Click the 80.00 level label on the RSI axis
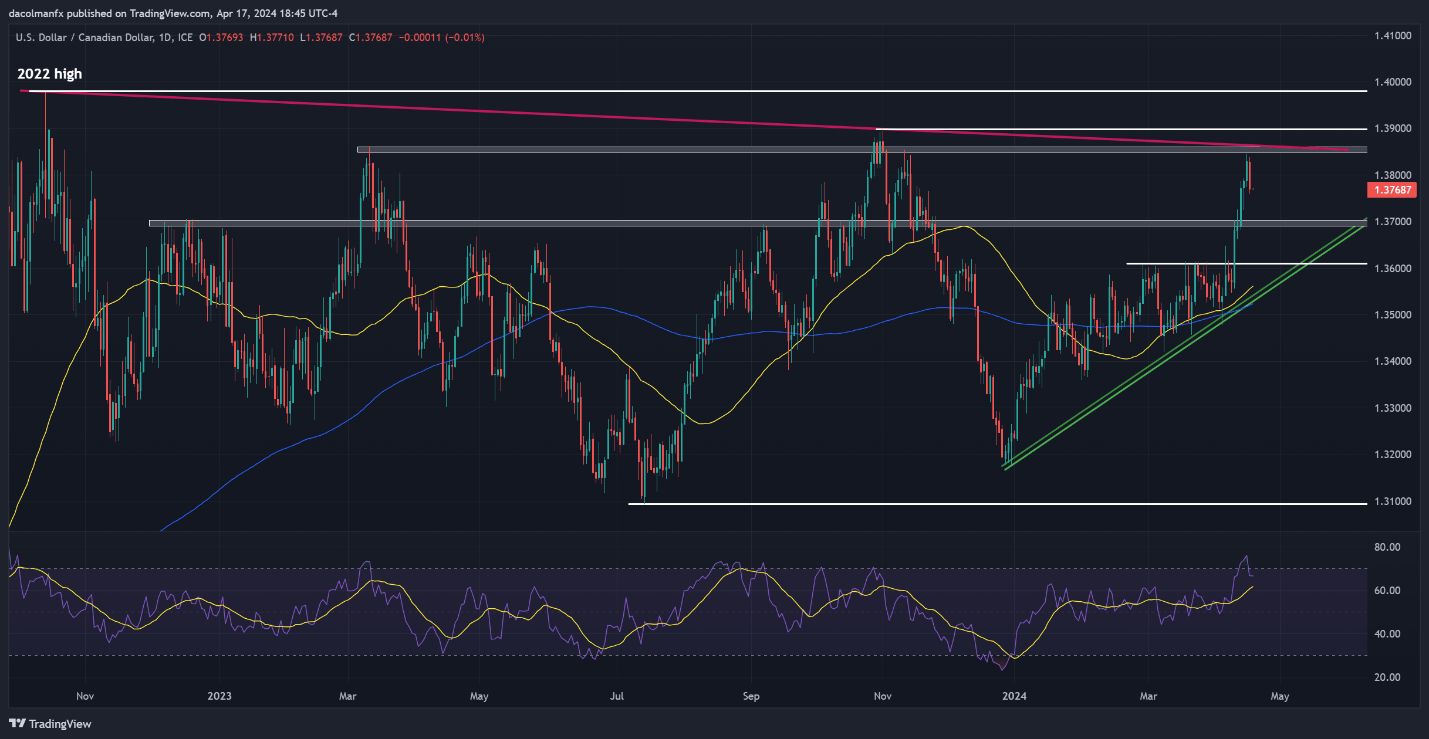The width and height of the screenshot is (1429, 739). click(1385, 548)
